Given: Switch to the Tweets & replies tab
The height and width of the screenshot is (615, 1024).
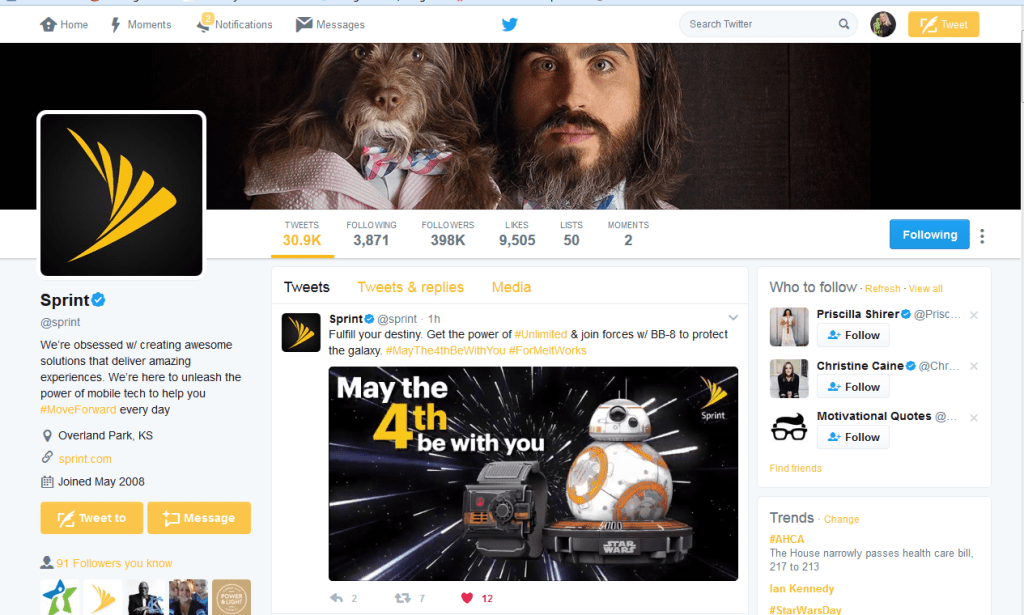Looking at the screenshot, I should pyautogui.click(x=410, y=287).
